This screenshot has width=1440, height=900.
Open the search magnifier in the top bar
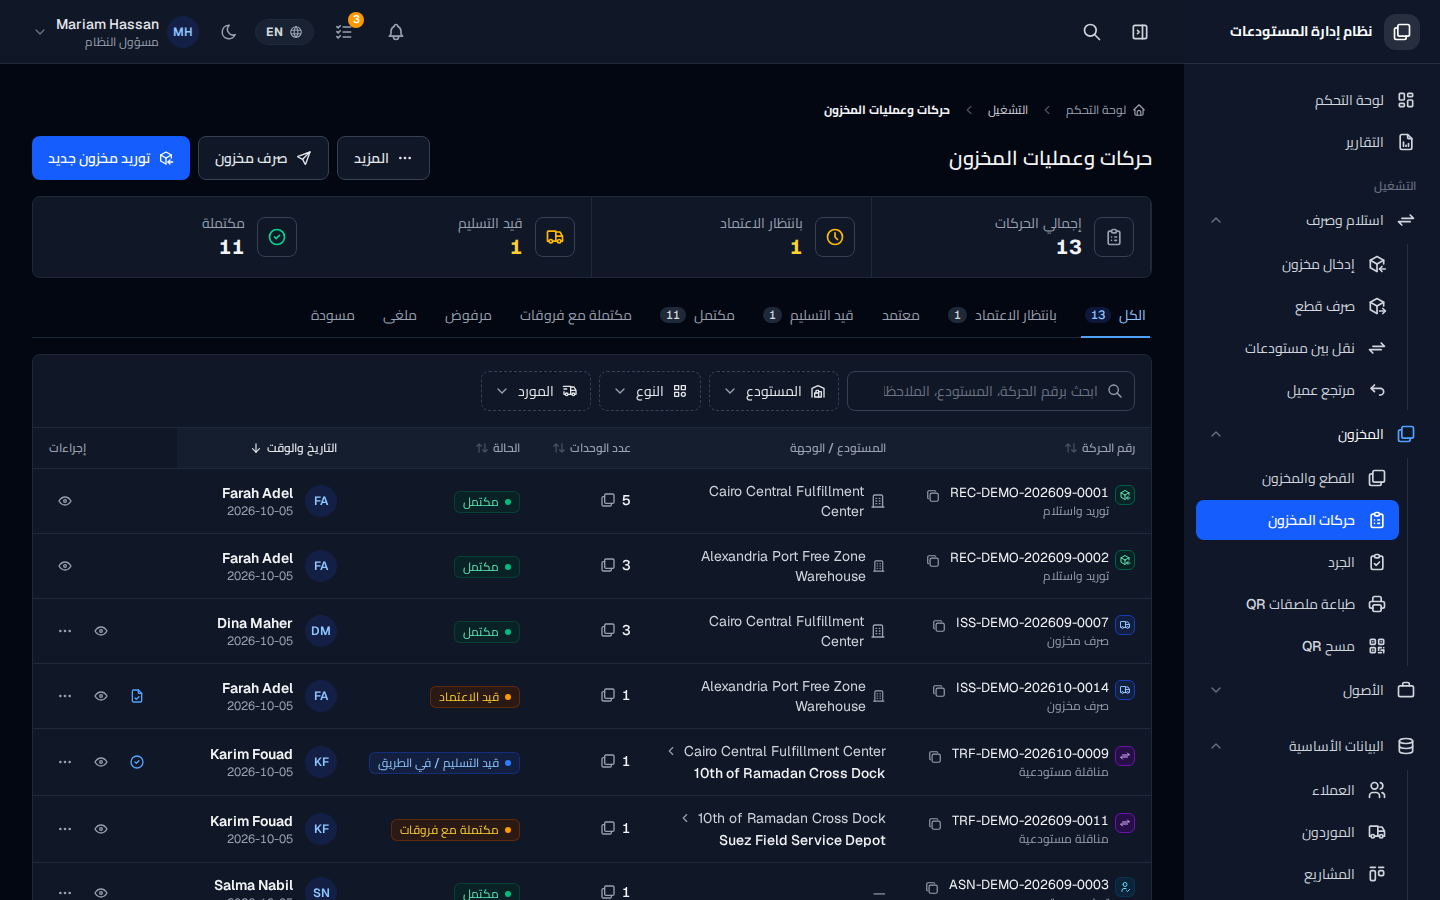click(x=1092, y=32)
